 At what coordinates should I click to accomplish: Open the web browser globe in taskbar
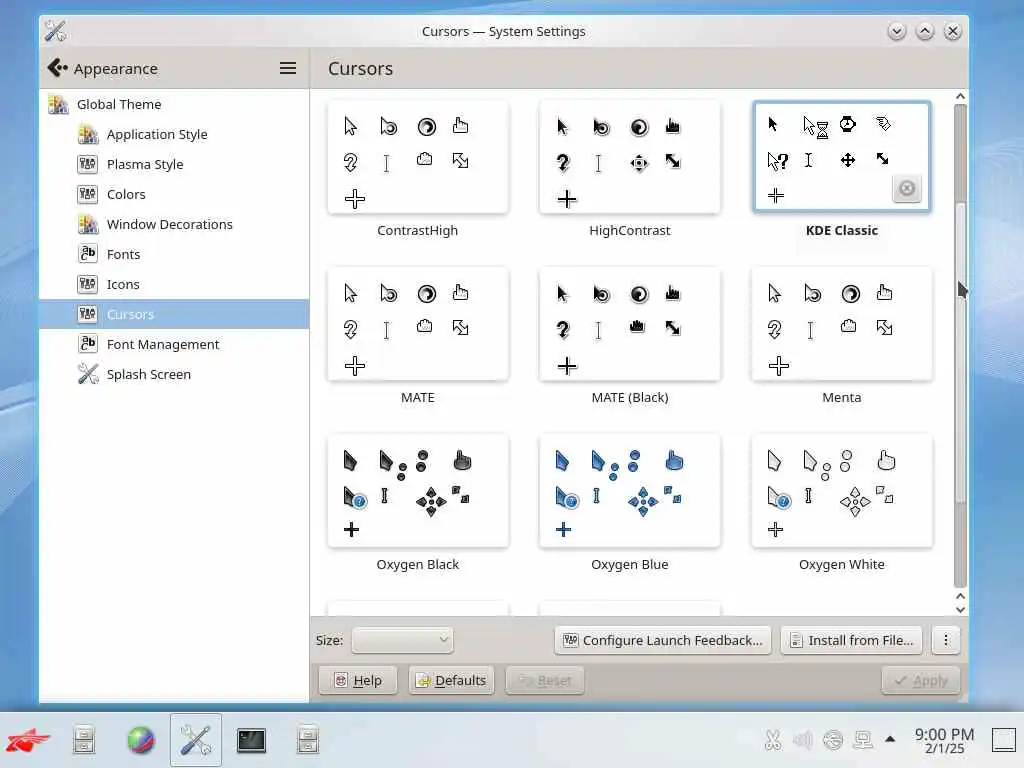point(141,740)
